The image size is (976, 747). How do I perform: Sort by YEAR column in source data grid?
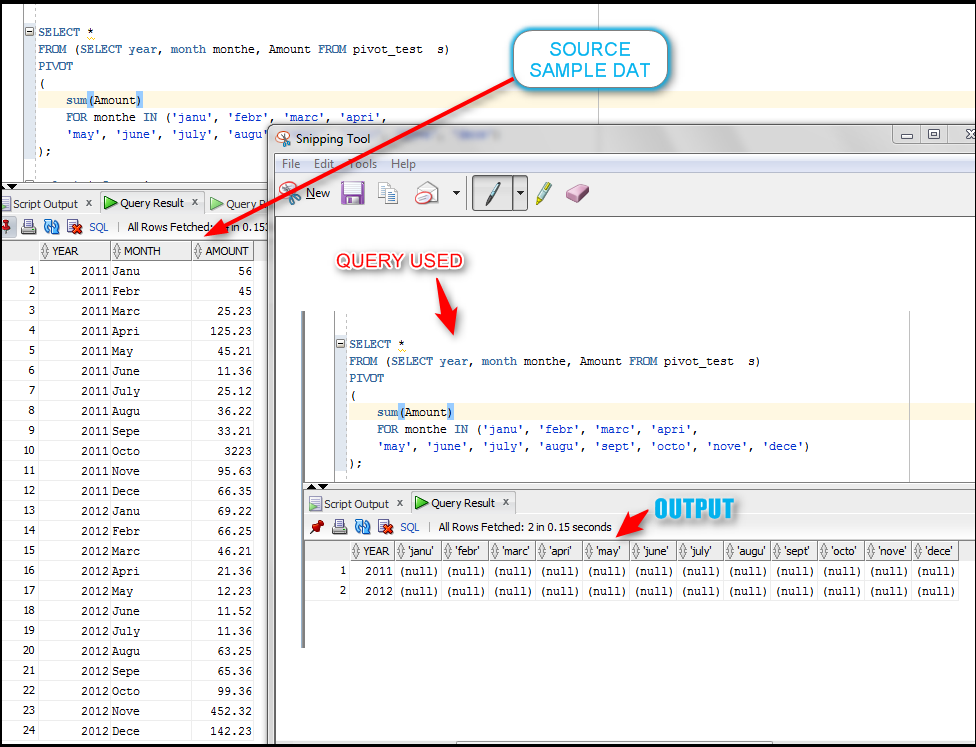coord(74,251)
